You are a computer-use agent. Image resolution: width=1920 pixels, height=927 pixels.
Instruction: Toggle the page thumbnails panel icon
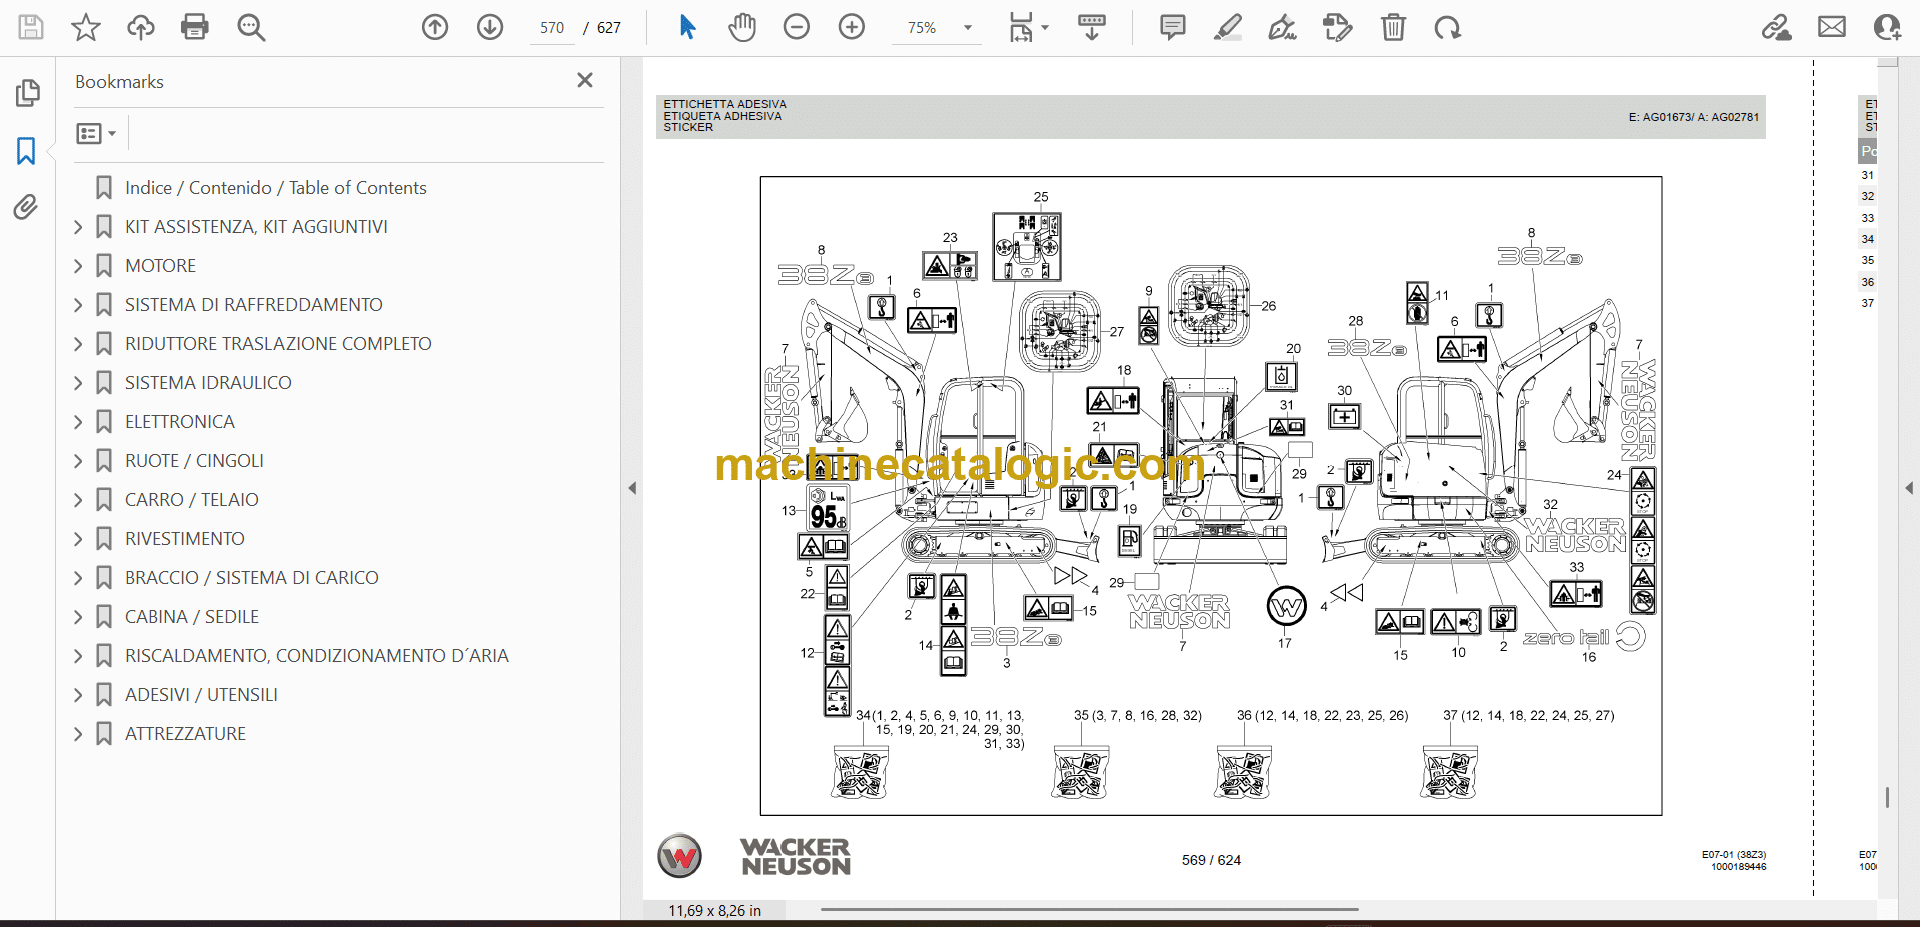pos(27,93)
